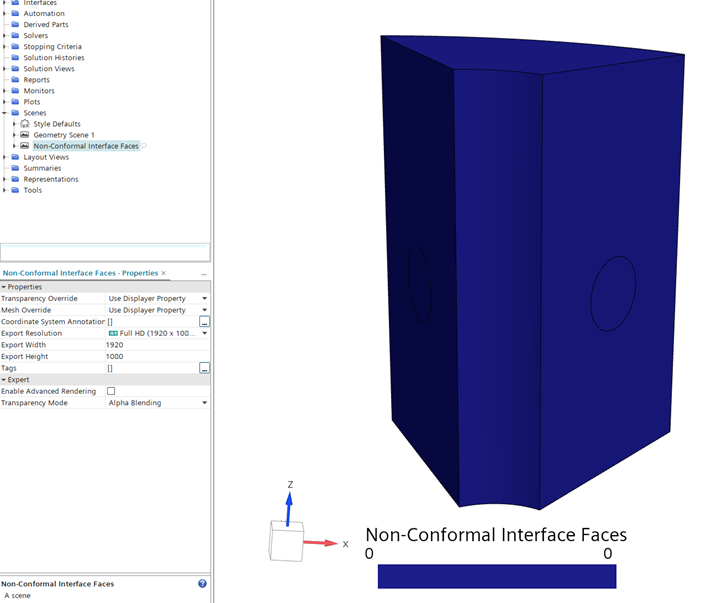Select the Scenes folder icon
This screenshot has height=603, width=701.
click(15, 113)
